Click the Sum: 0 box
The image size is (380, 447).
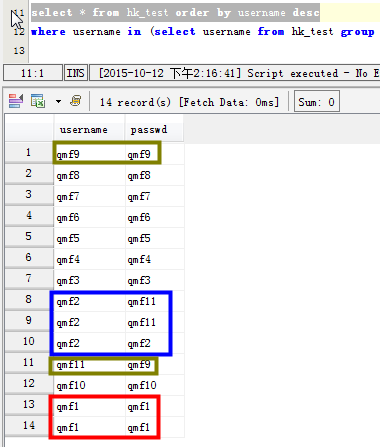pyautogui.click(x=317, y=101)
